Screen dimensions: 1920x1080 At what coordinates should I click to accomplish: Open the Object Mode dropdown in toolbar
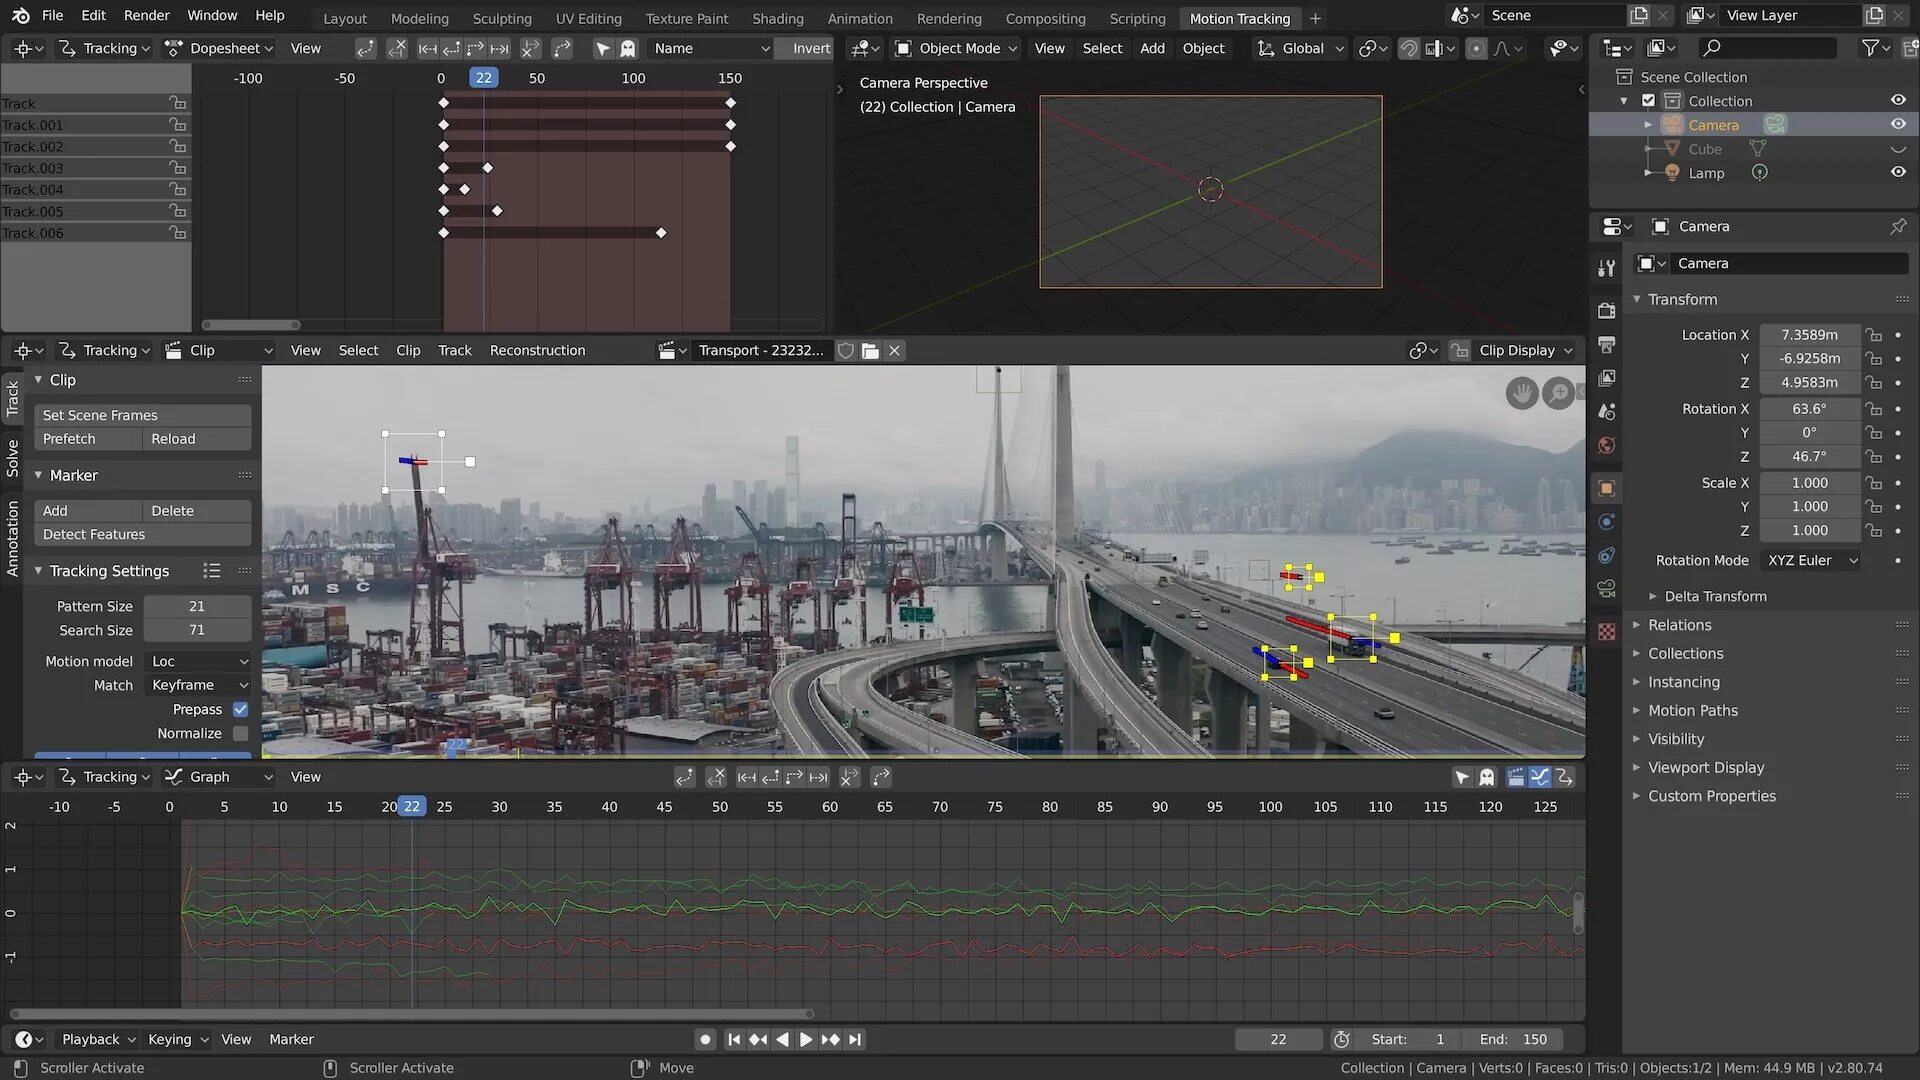[x=963, y=49]
